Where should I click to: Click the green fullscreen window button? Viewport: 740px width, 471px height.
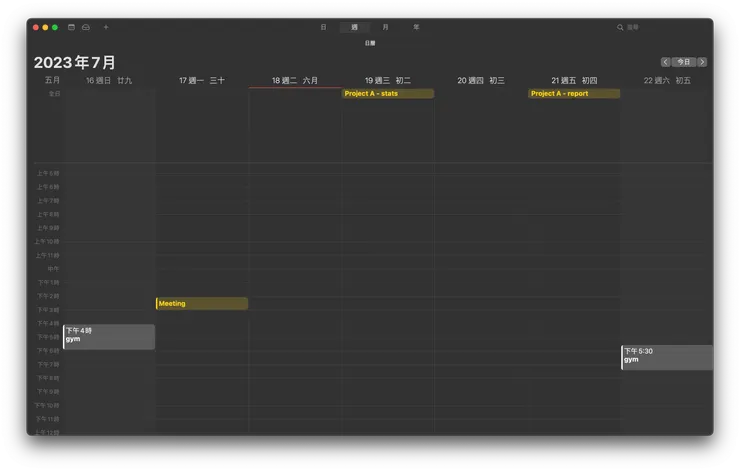(x=55, y=27)
